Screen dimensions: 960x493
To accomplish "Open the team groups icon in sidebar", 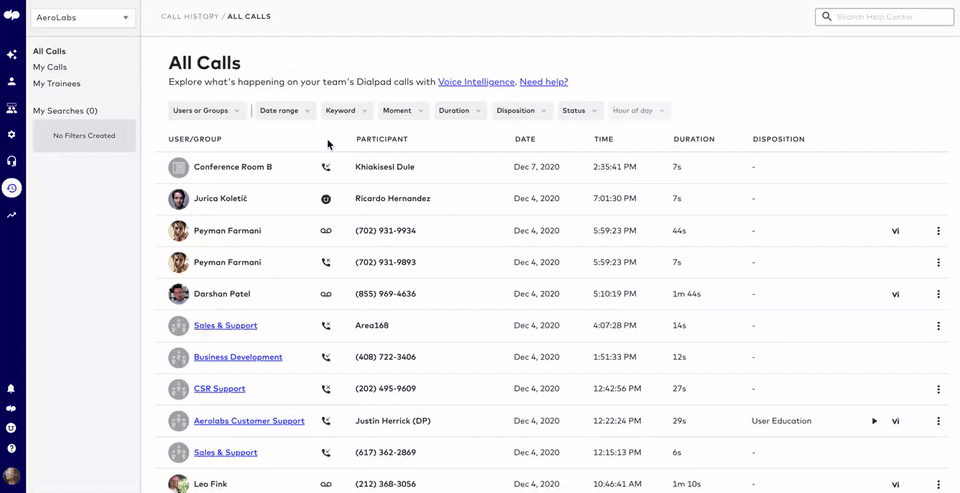I will coord(12,108).
